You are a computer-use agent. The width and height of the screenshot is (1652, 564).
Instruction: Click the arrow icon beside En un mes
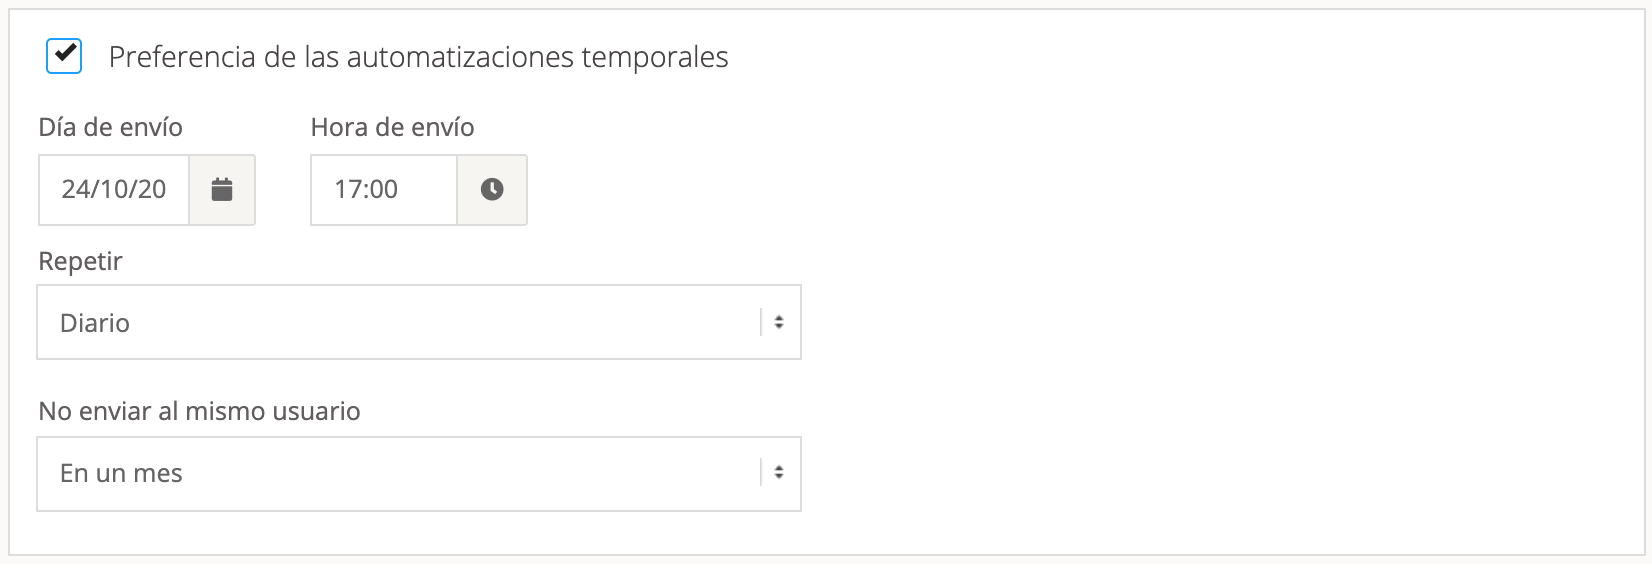click(779, 472)
